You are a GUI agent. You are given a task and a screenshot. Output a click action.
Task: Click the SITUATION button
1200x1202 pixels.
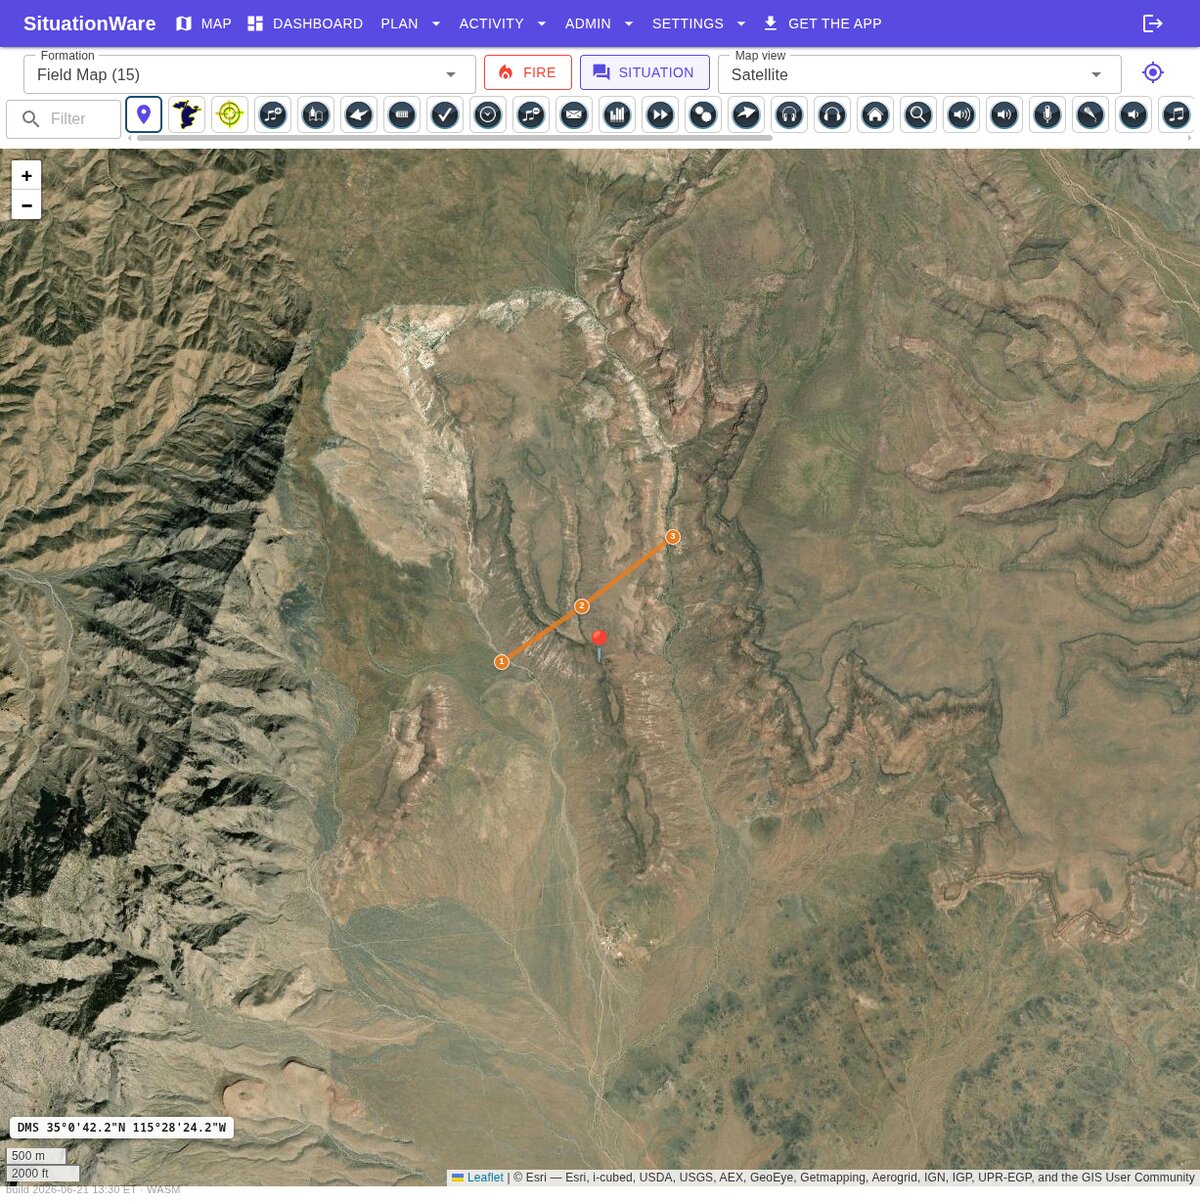point(645,73)
